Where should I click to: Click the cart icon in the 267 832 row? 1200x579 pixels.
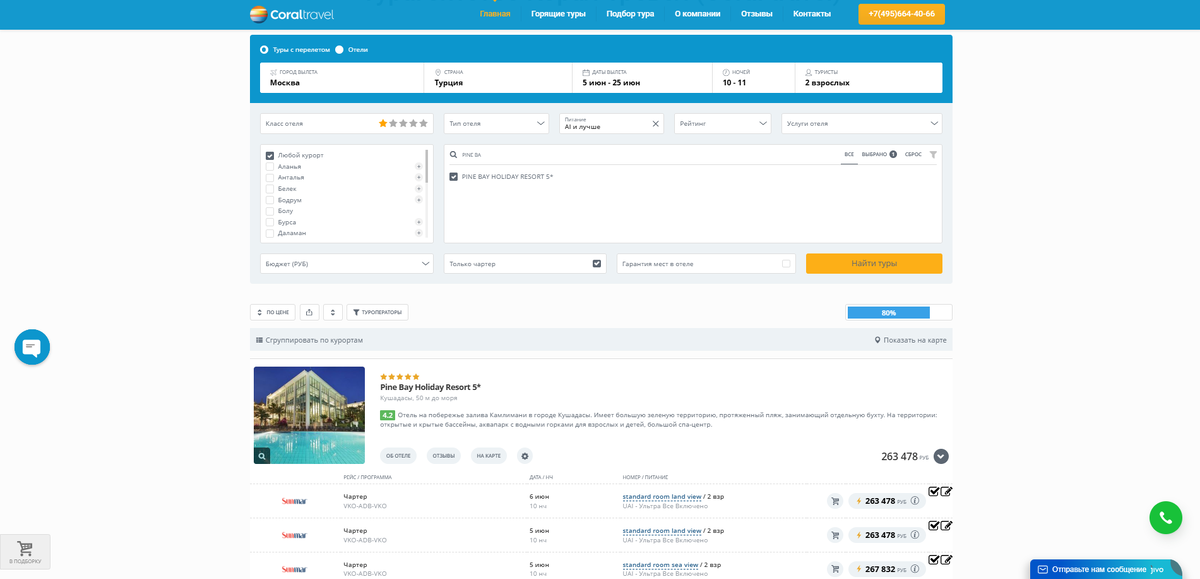pyautogui.click(x=835, y=569)
